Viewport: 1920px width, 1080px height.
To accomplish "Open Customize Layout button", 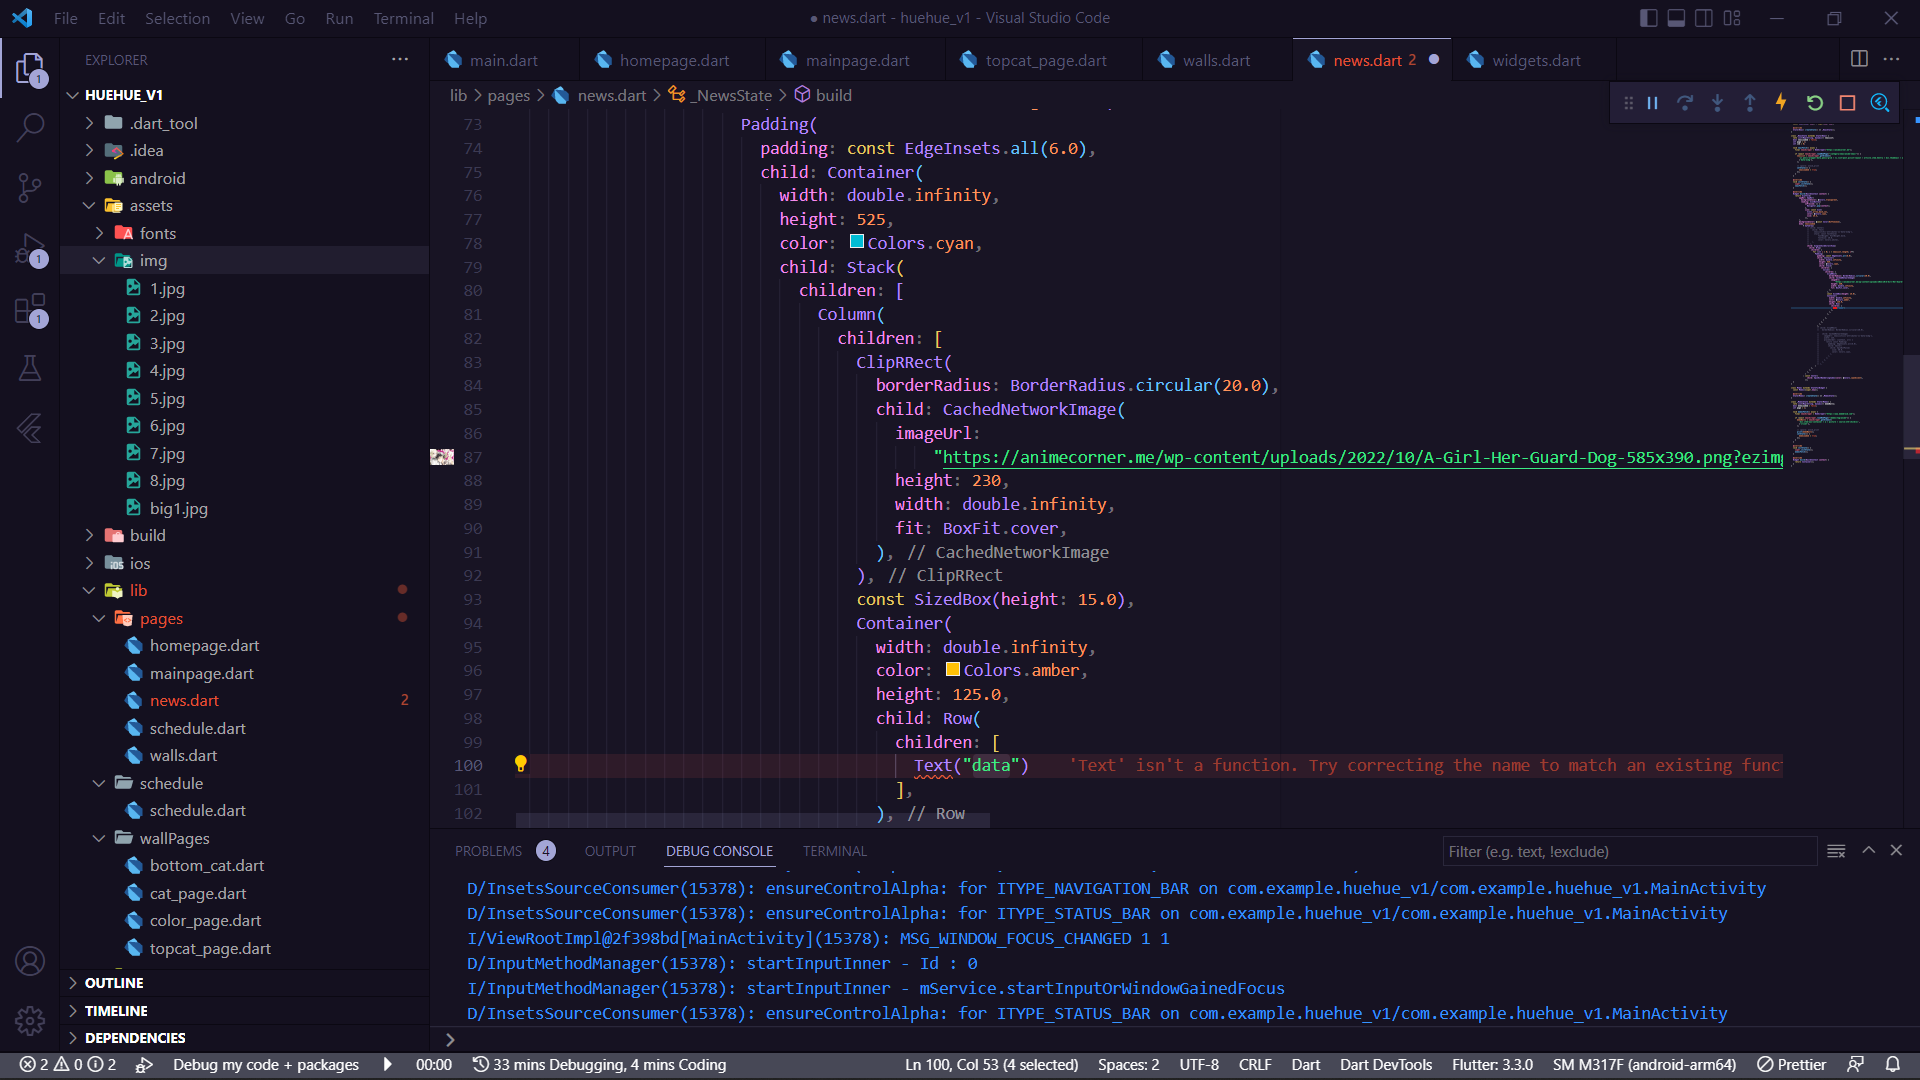I will click(x=1733, y=18).
